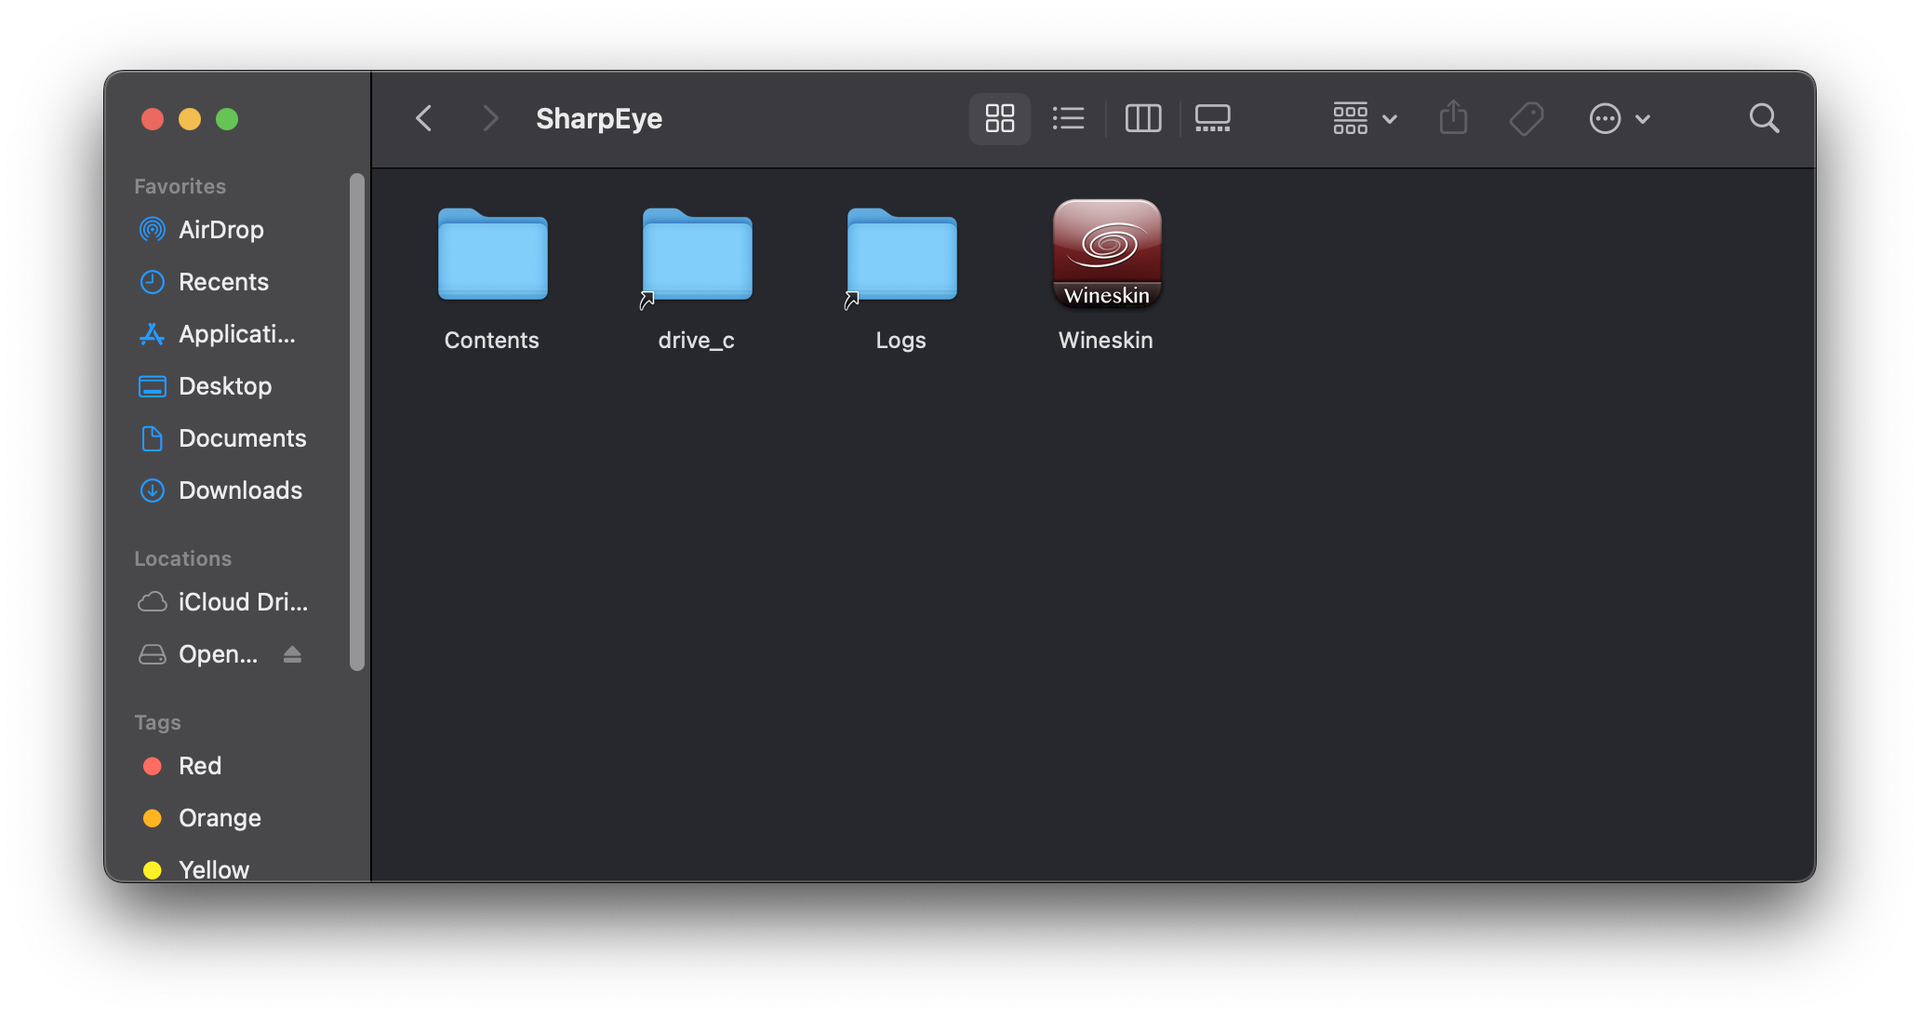Open AirDrop from the sidebar
This screenshot has width=1920, height=1020.
tap(220, 230)
